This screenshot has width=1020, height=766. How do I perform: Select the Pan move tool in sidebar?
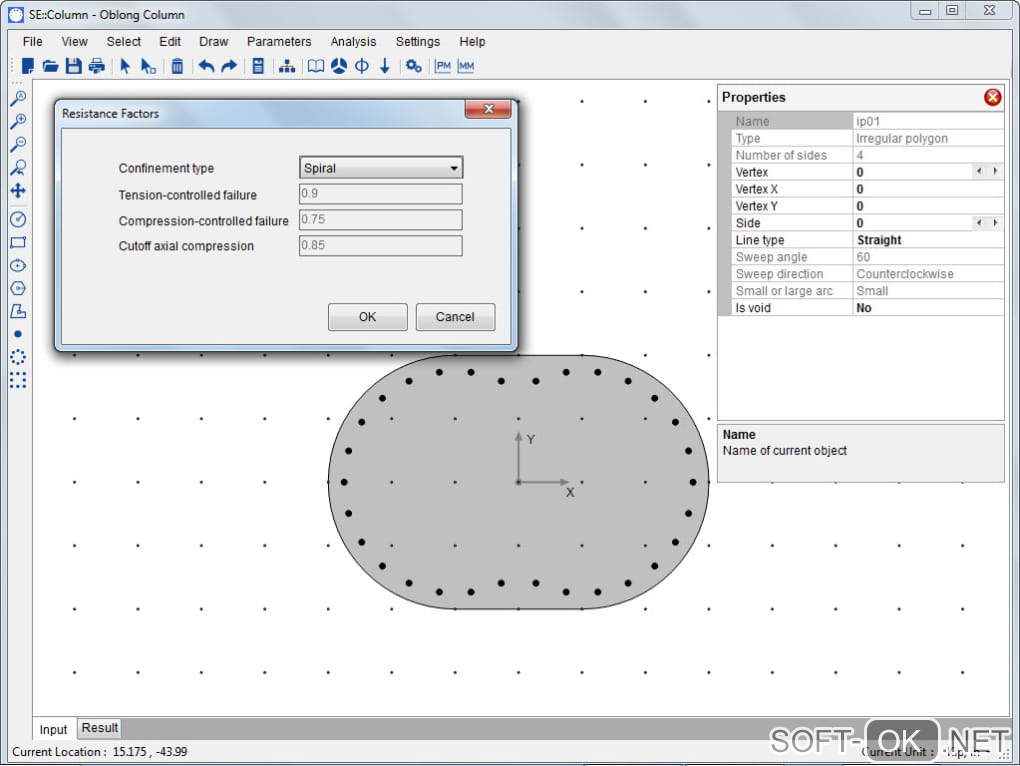click(17, 190)
